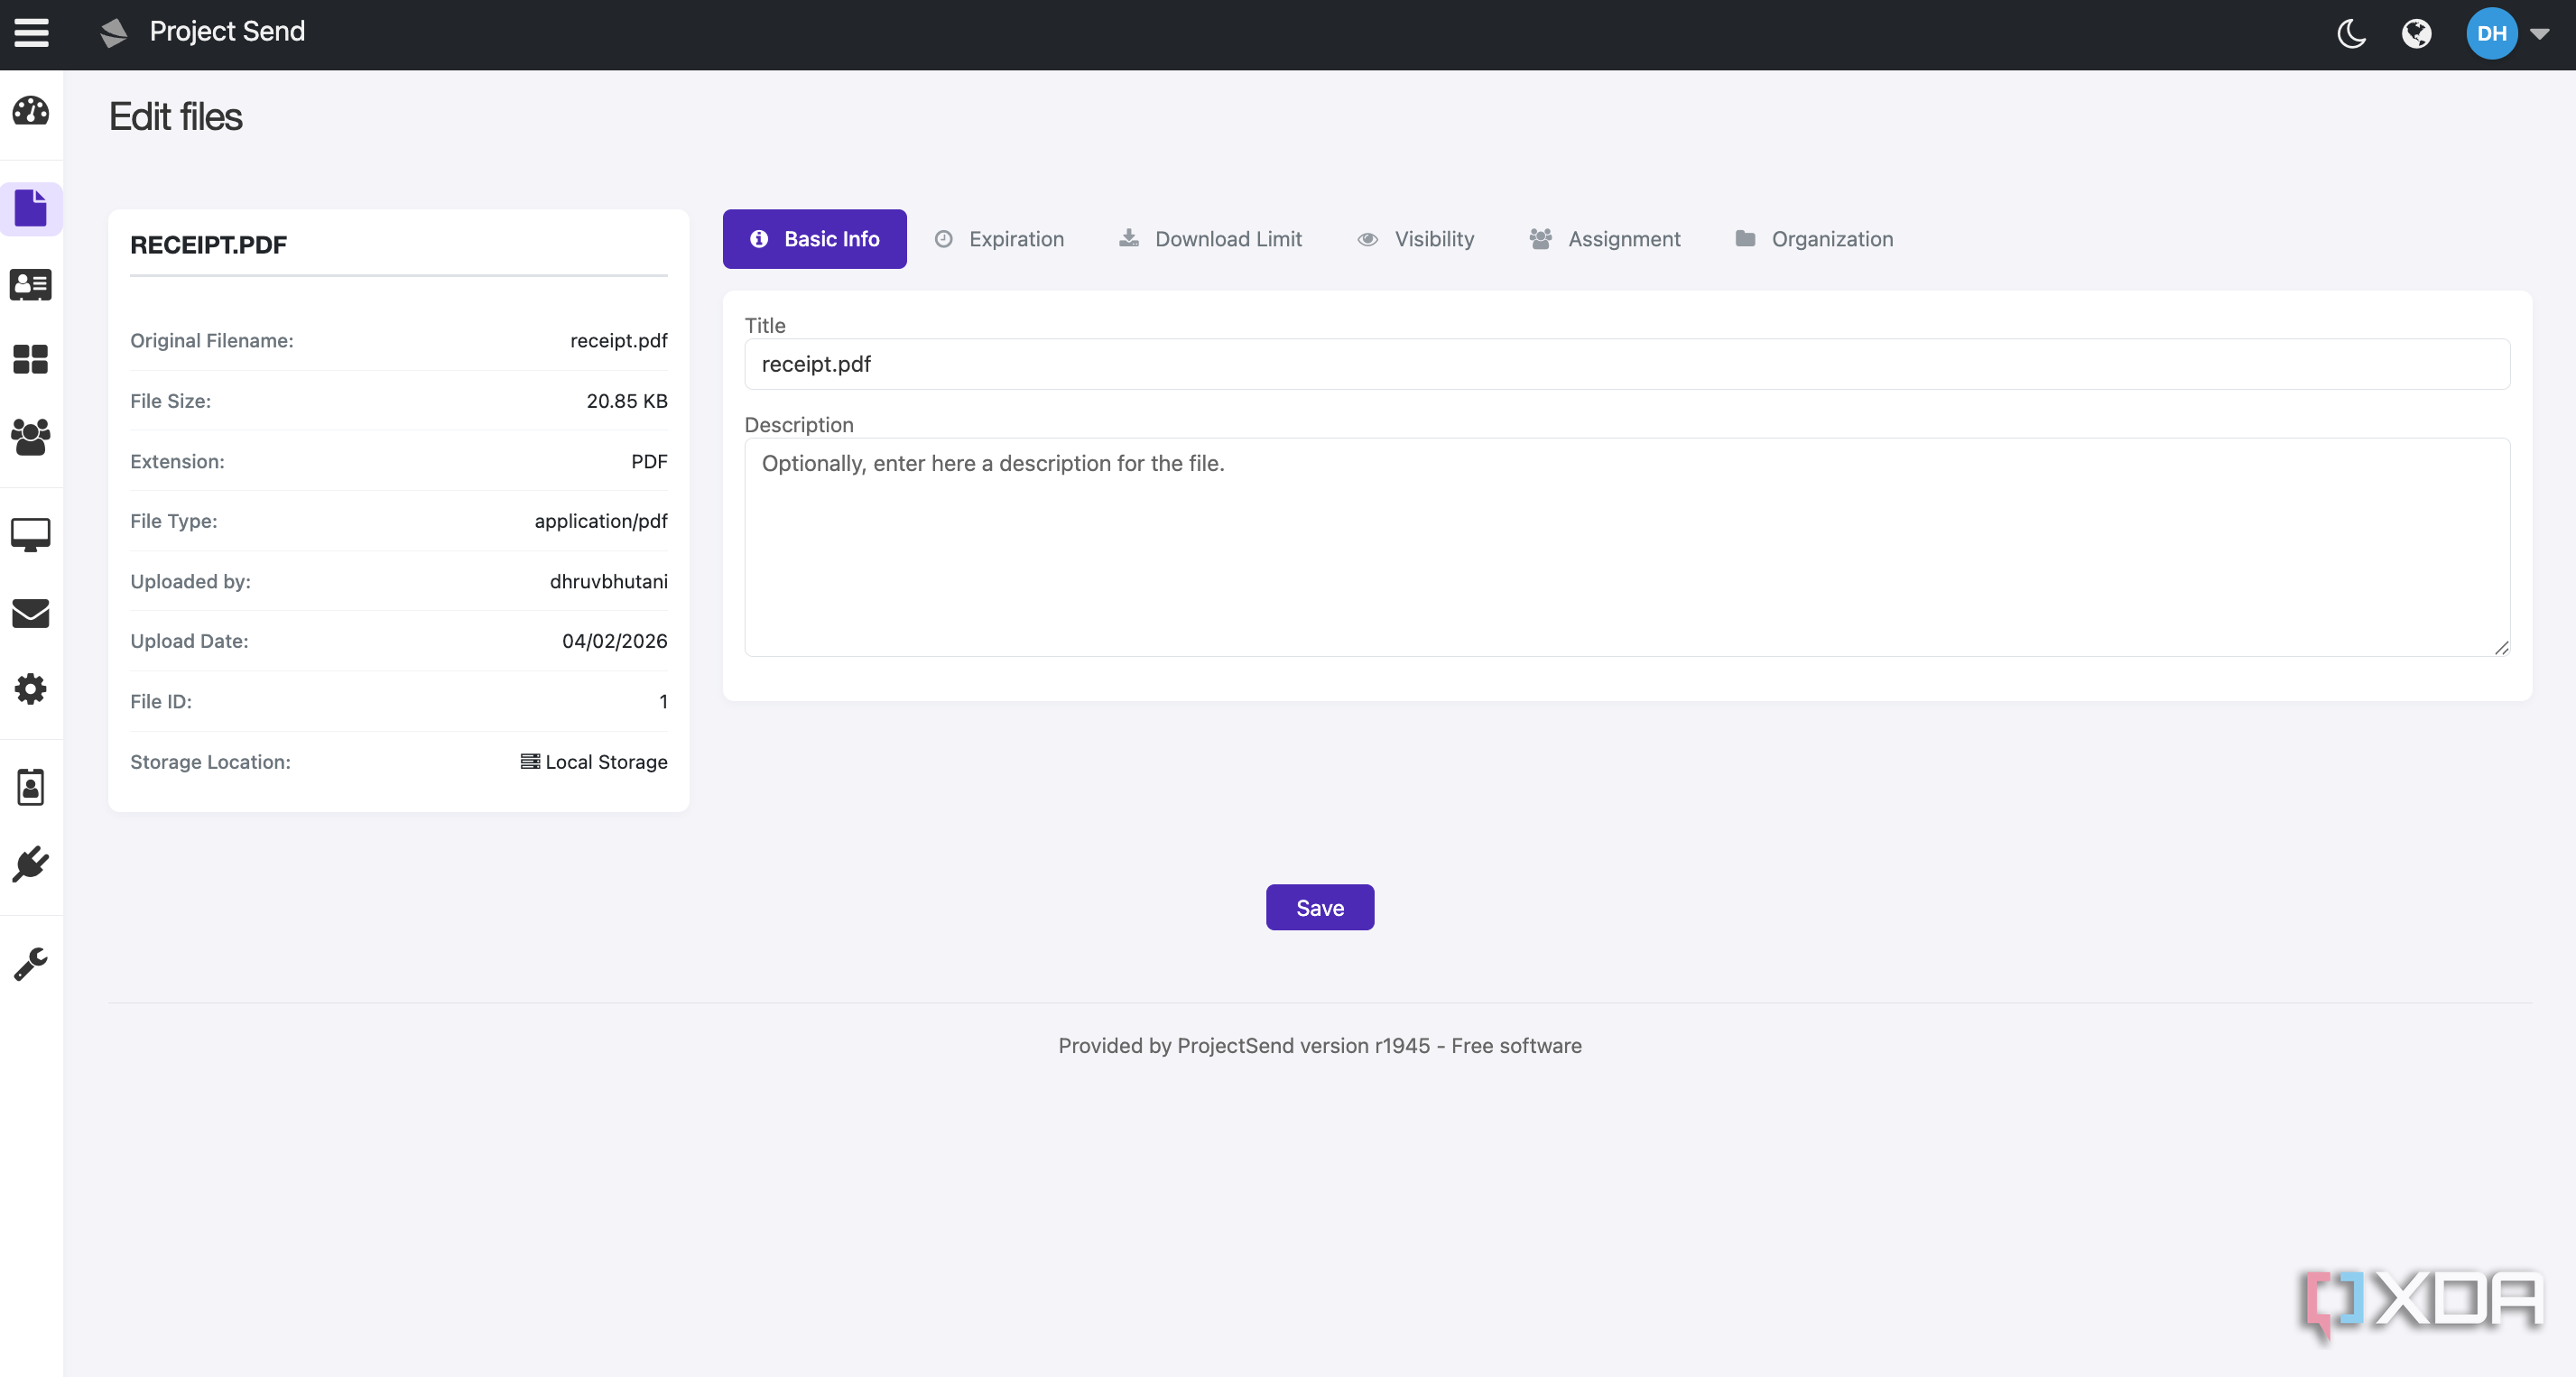The height and width of the screenshot is (1377, 2576).
Task: Toggle dark mode with the moon icon
Action: point(2351,33)
